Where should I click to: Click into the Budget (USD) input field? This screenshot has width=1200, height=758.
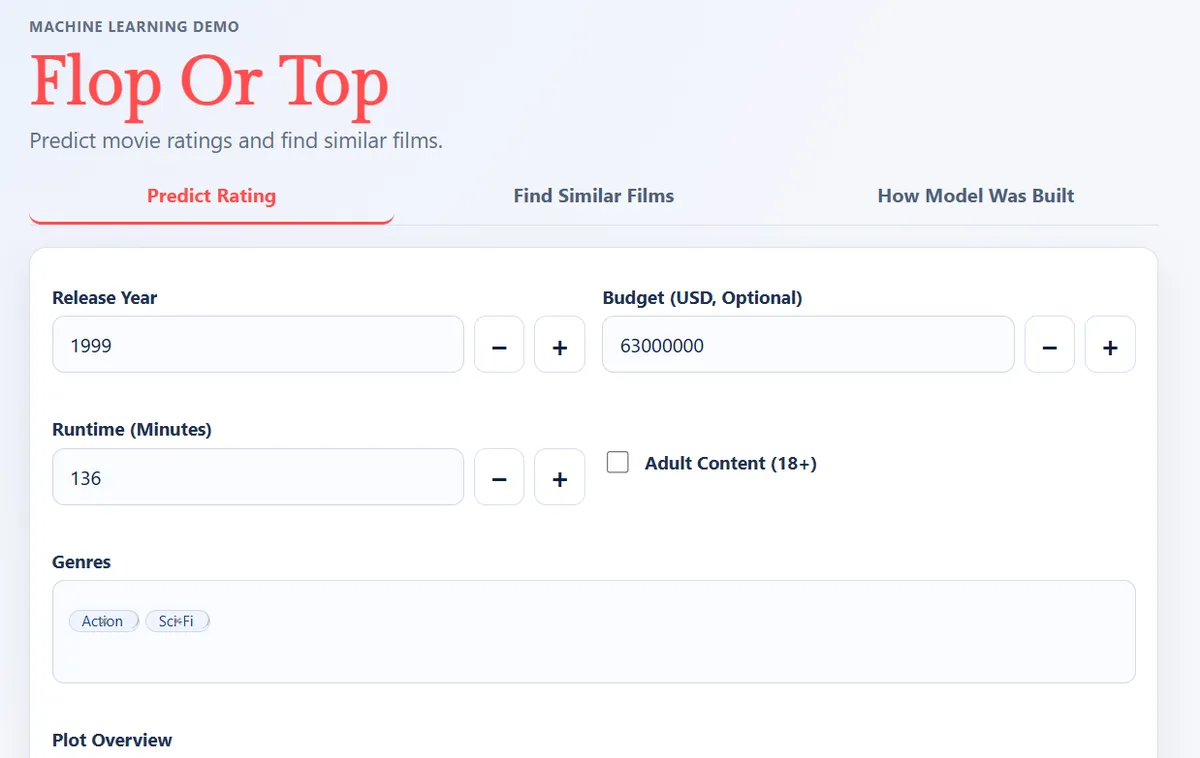pos(807,345)
